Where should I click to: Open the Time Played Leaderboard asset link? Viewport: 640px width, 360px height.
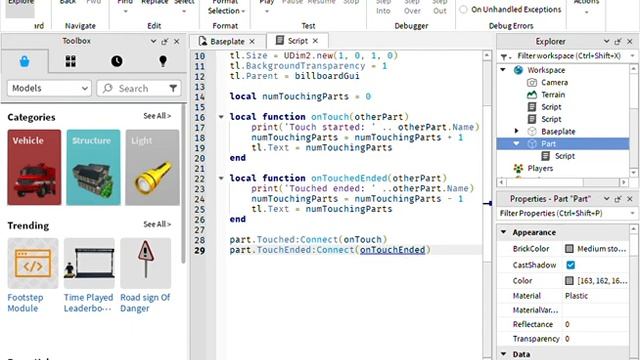pos(88,303)
